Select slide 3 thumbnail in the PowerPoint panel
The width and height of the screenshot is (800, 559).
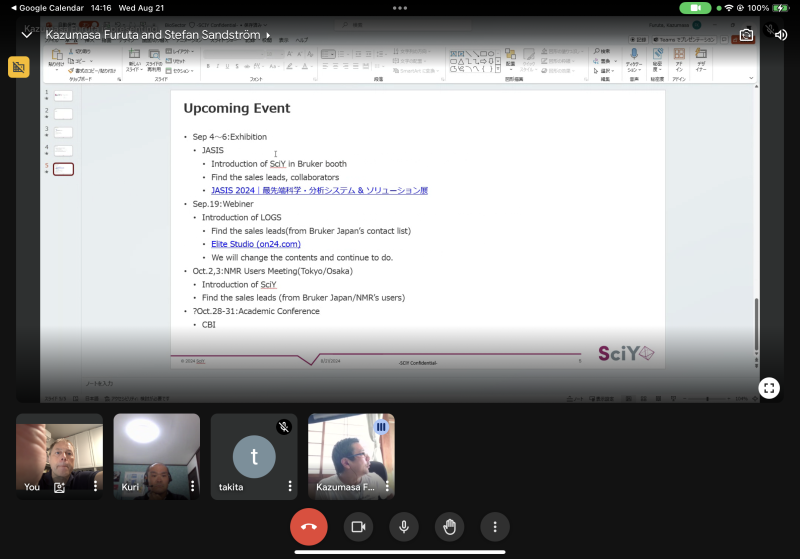tap(63, 132)
